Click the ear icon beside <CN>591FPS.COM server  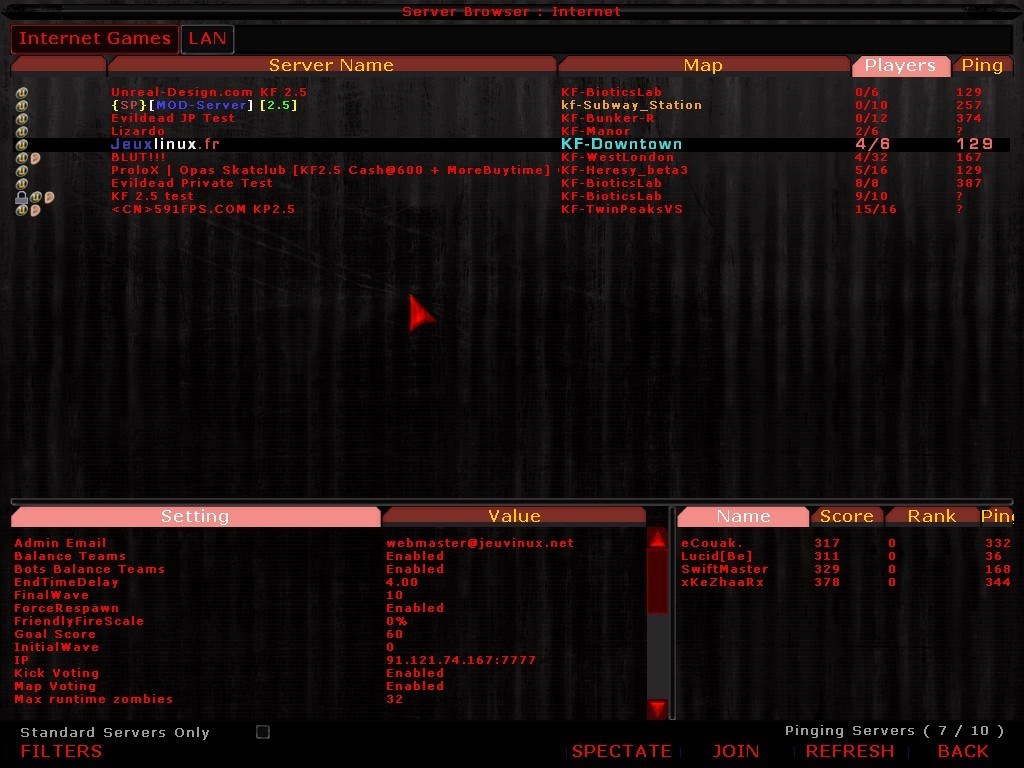(x=35, y=210)
